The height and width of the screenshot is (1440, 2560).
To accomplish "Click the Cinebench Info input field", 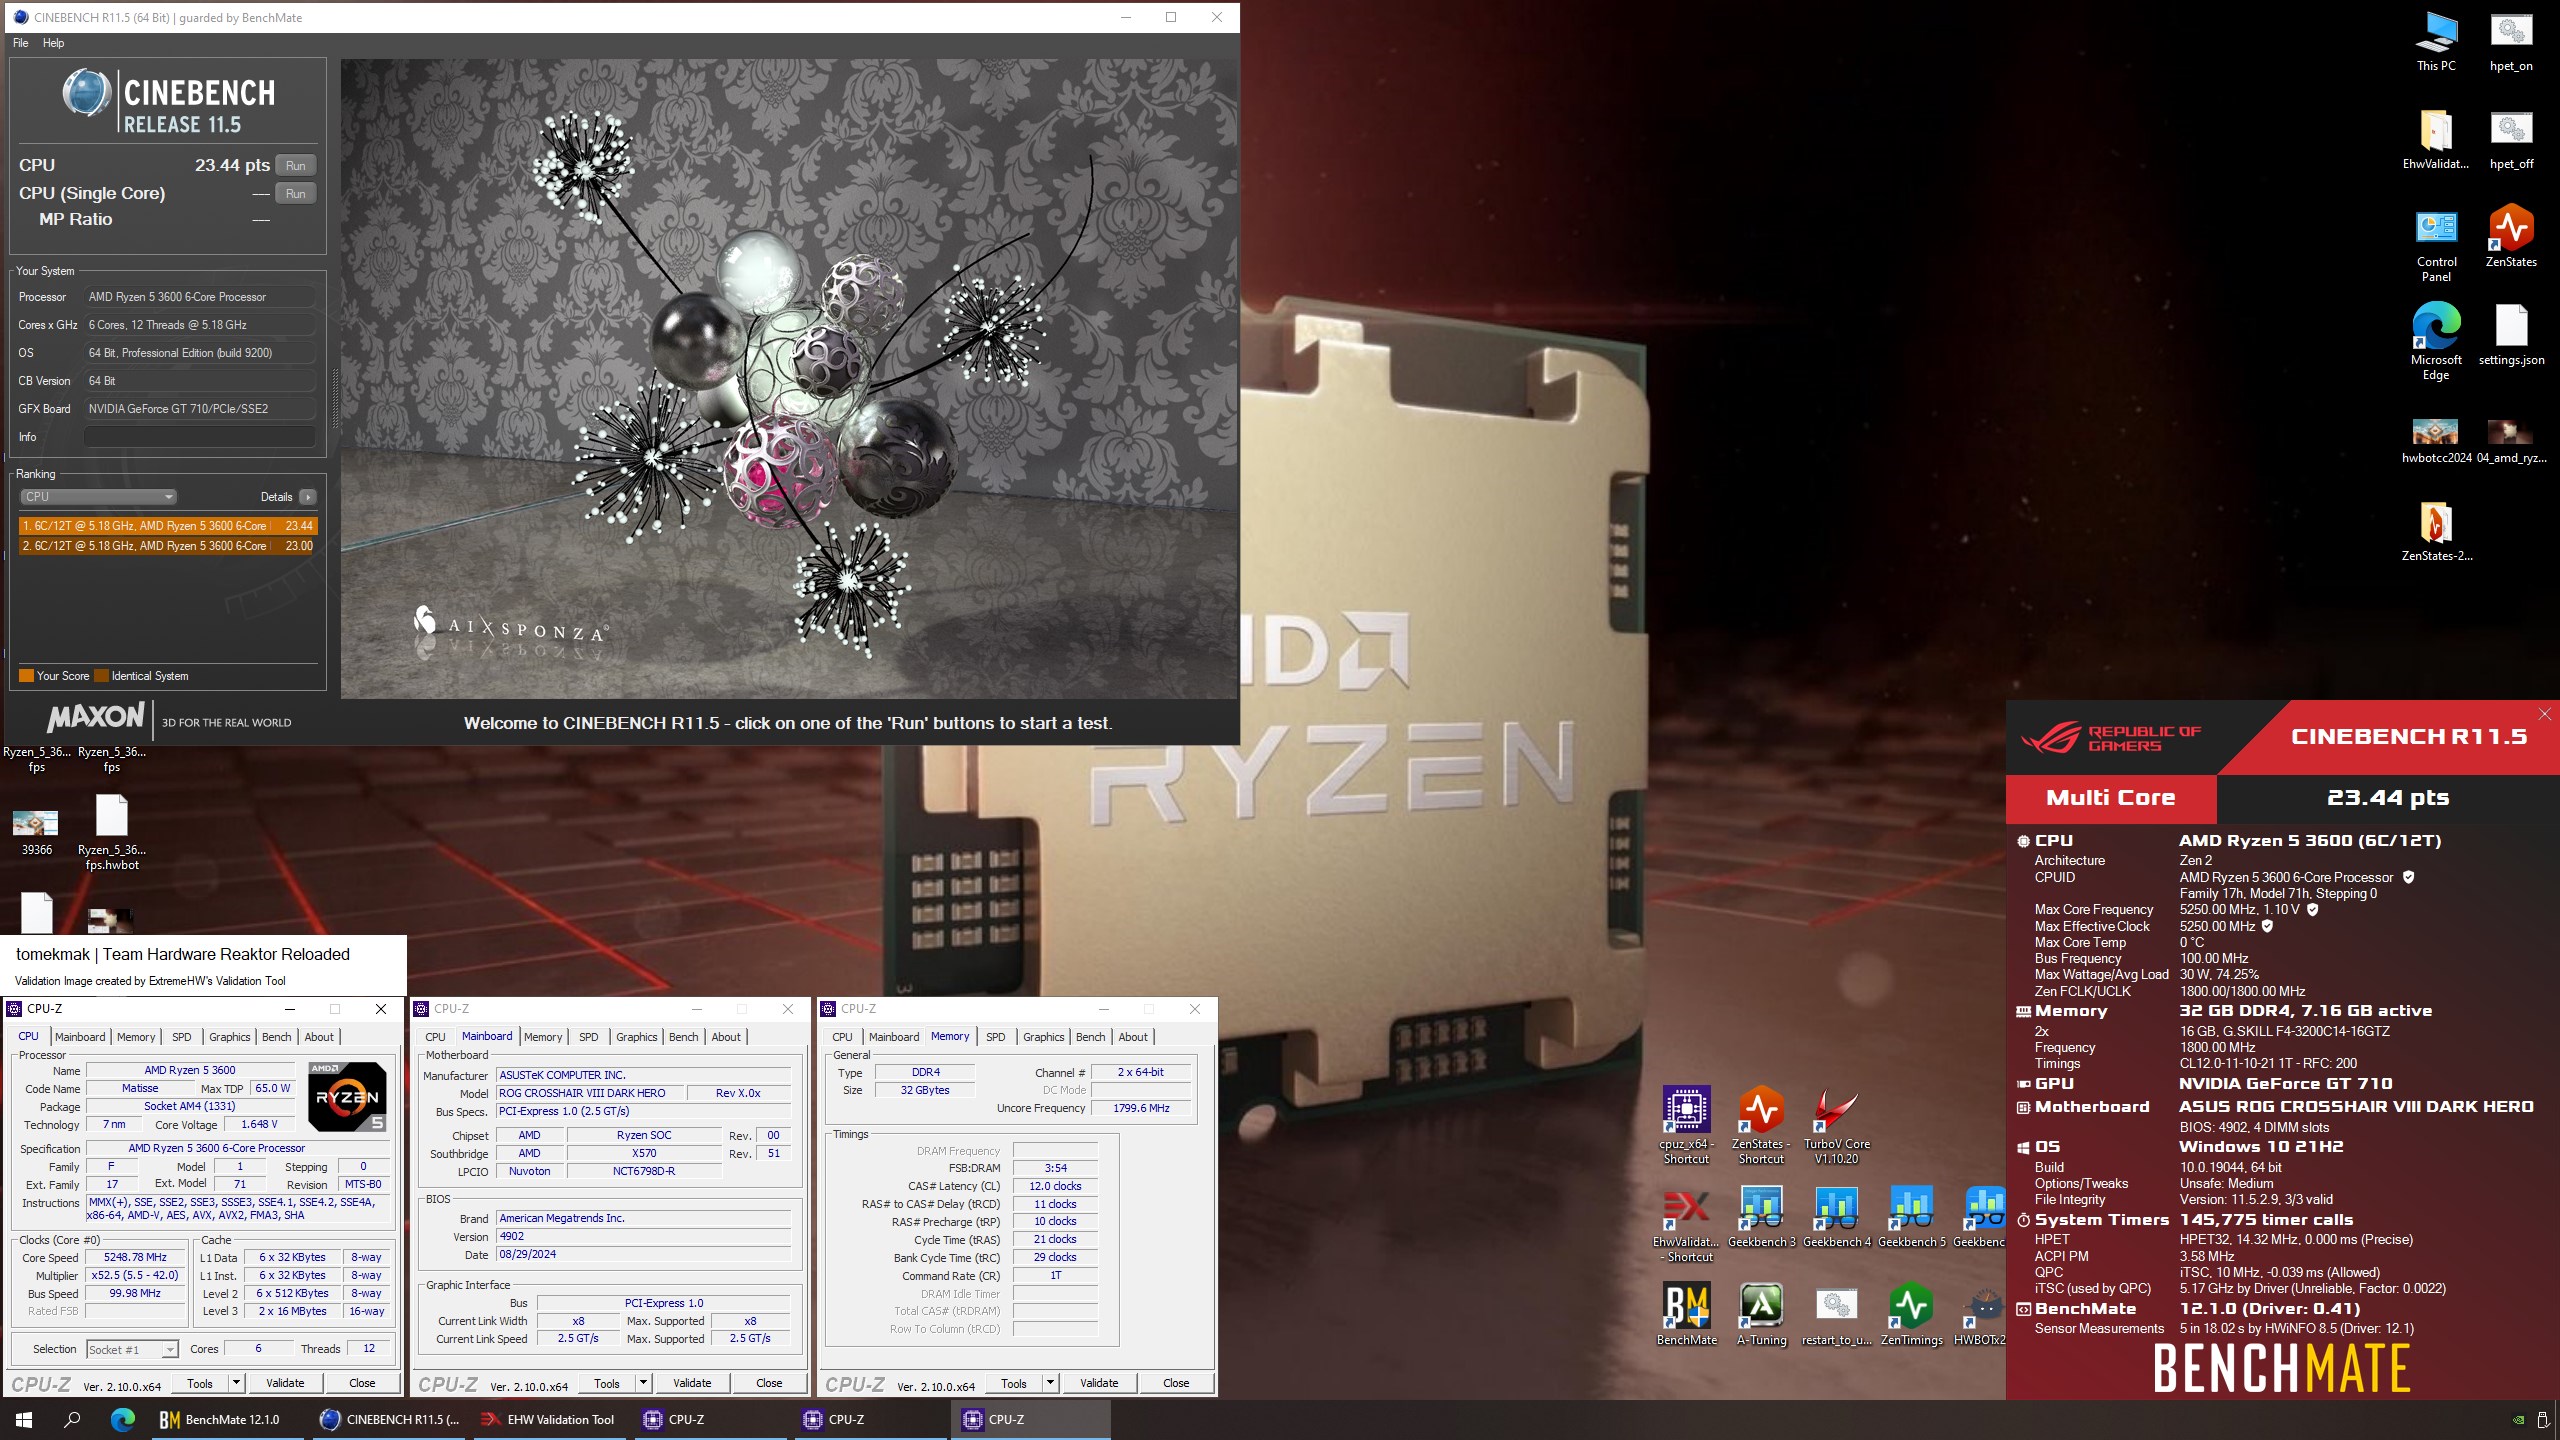I will tap(200, 437).
